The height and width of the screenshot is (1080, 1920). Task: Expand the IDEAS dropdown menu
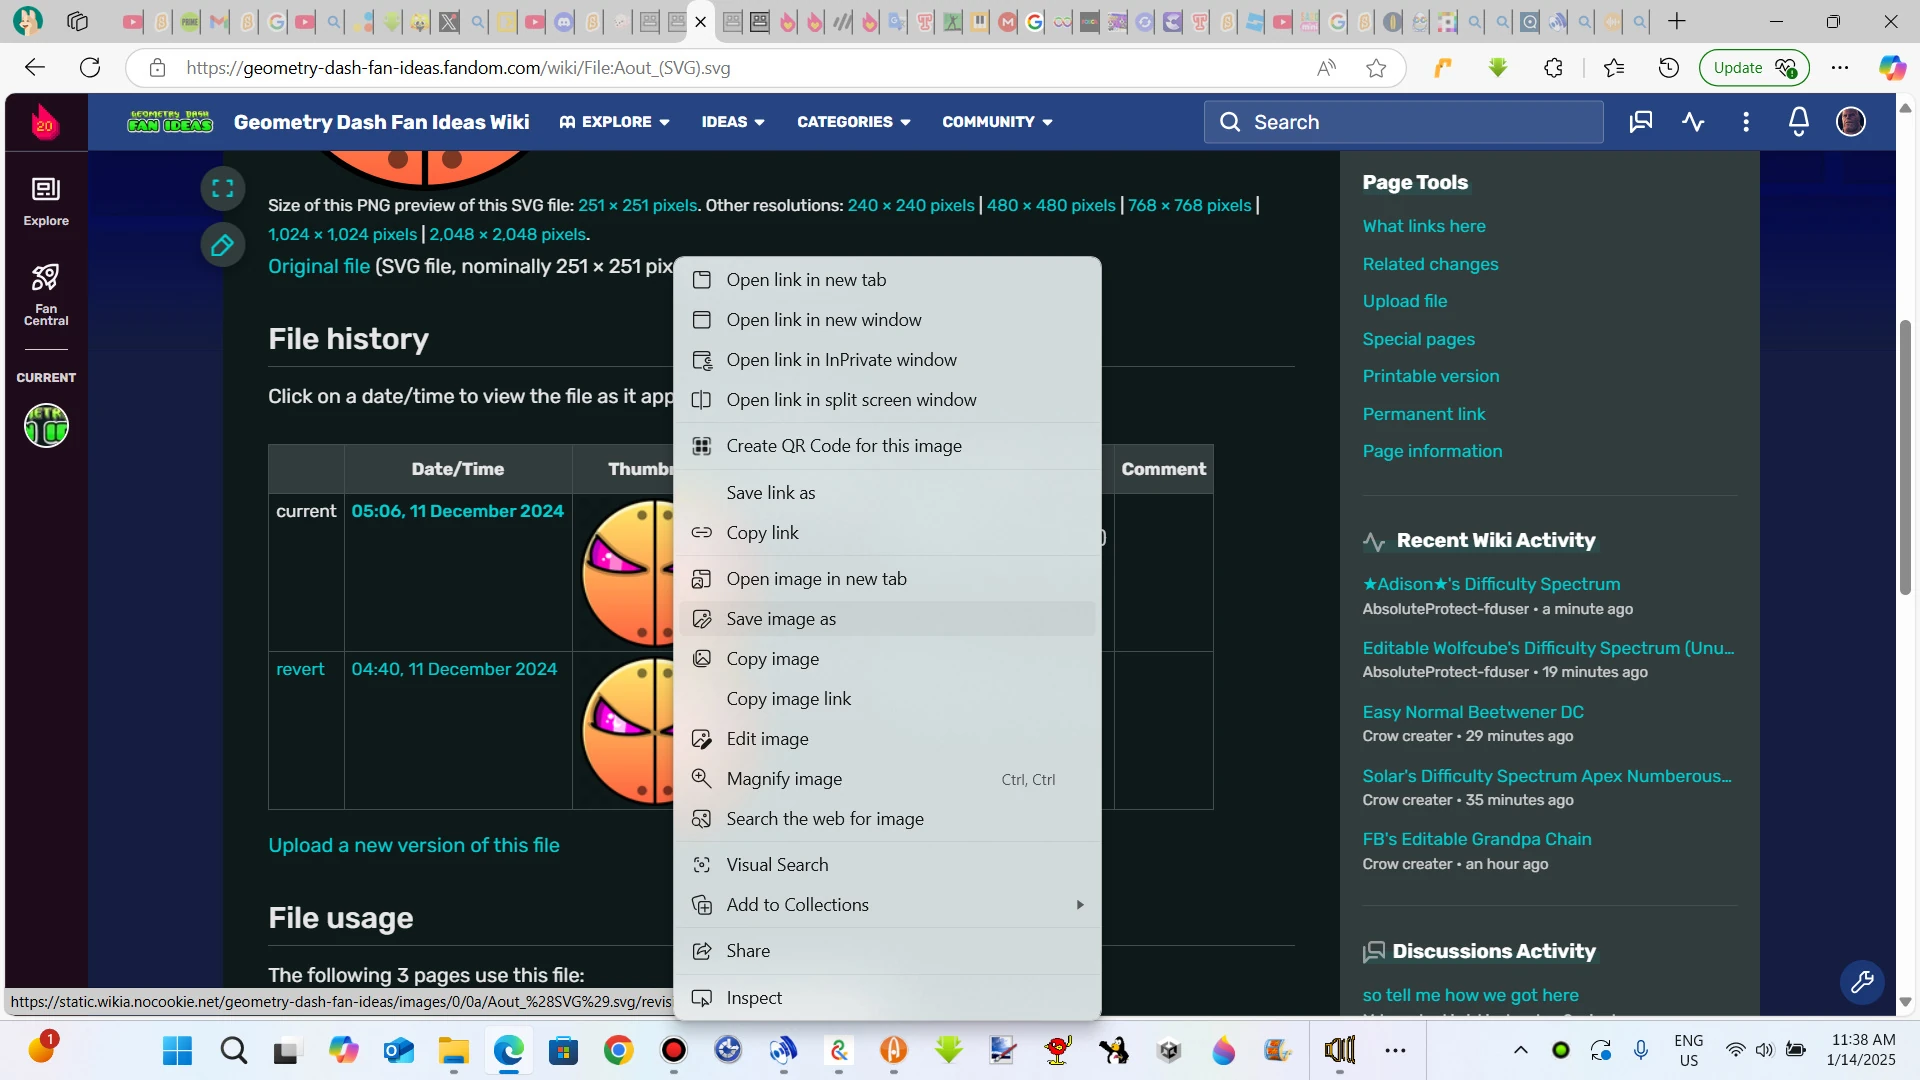733,121
